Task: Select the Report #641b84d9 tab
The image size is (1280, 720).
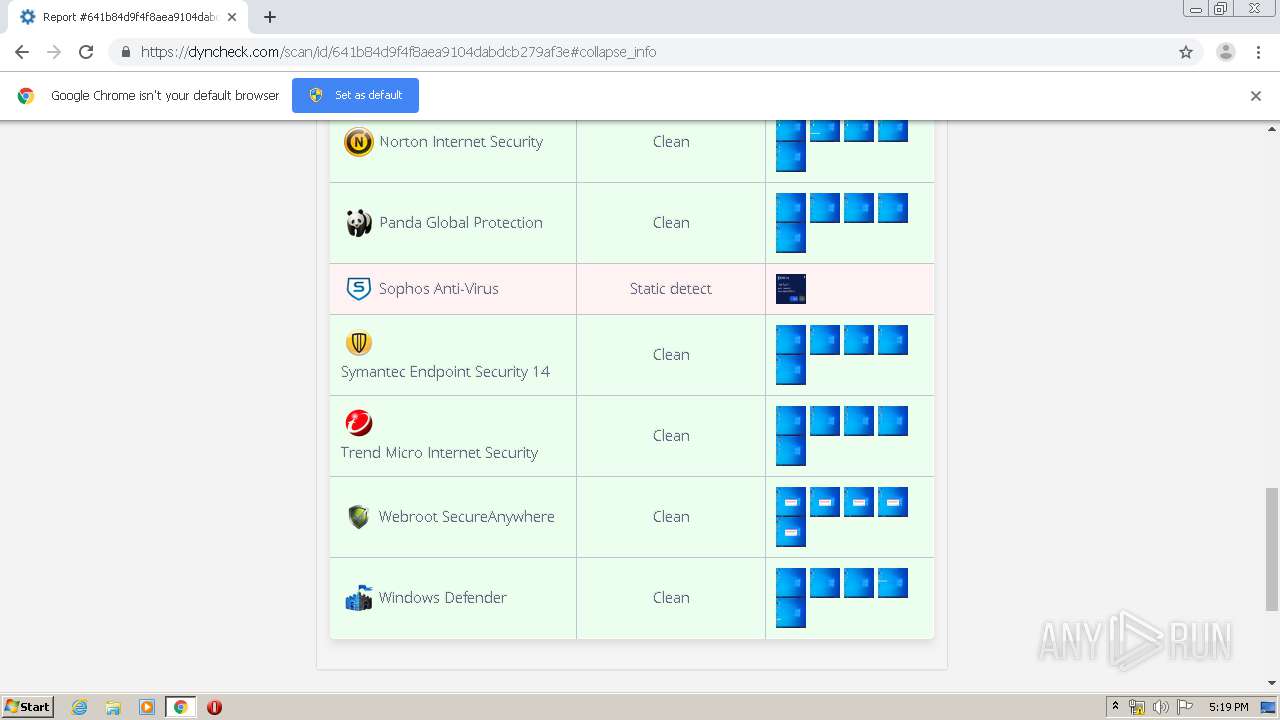Action: (x=127, y=17)
